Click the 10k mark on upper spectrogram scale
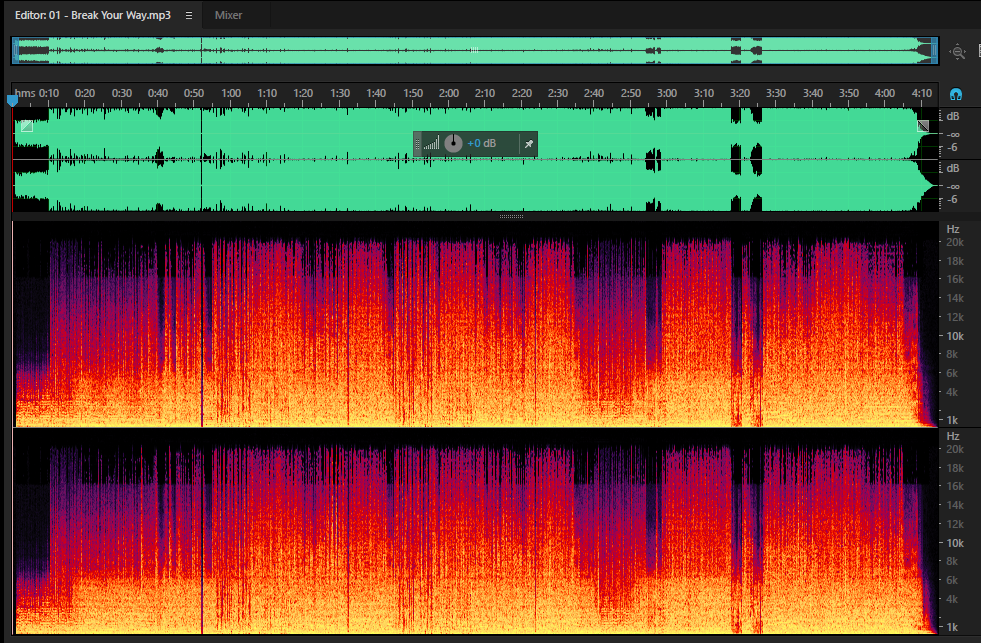 (x=955, y=337)
